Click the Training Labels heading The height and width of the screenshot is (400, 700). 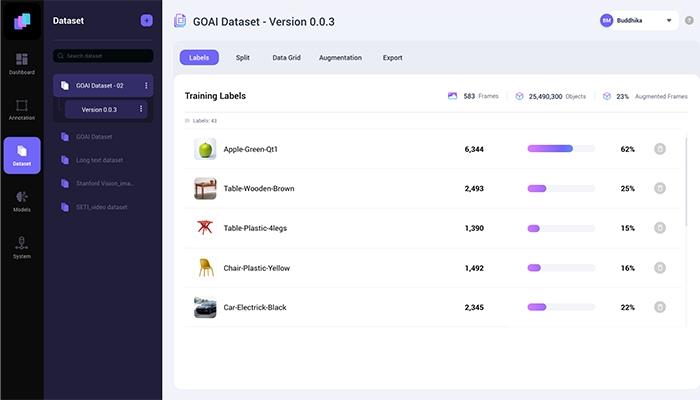pos(215,96)
